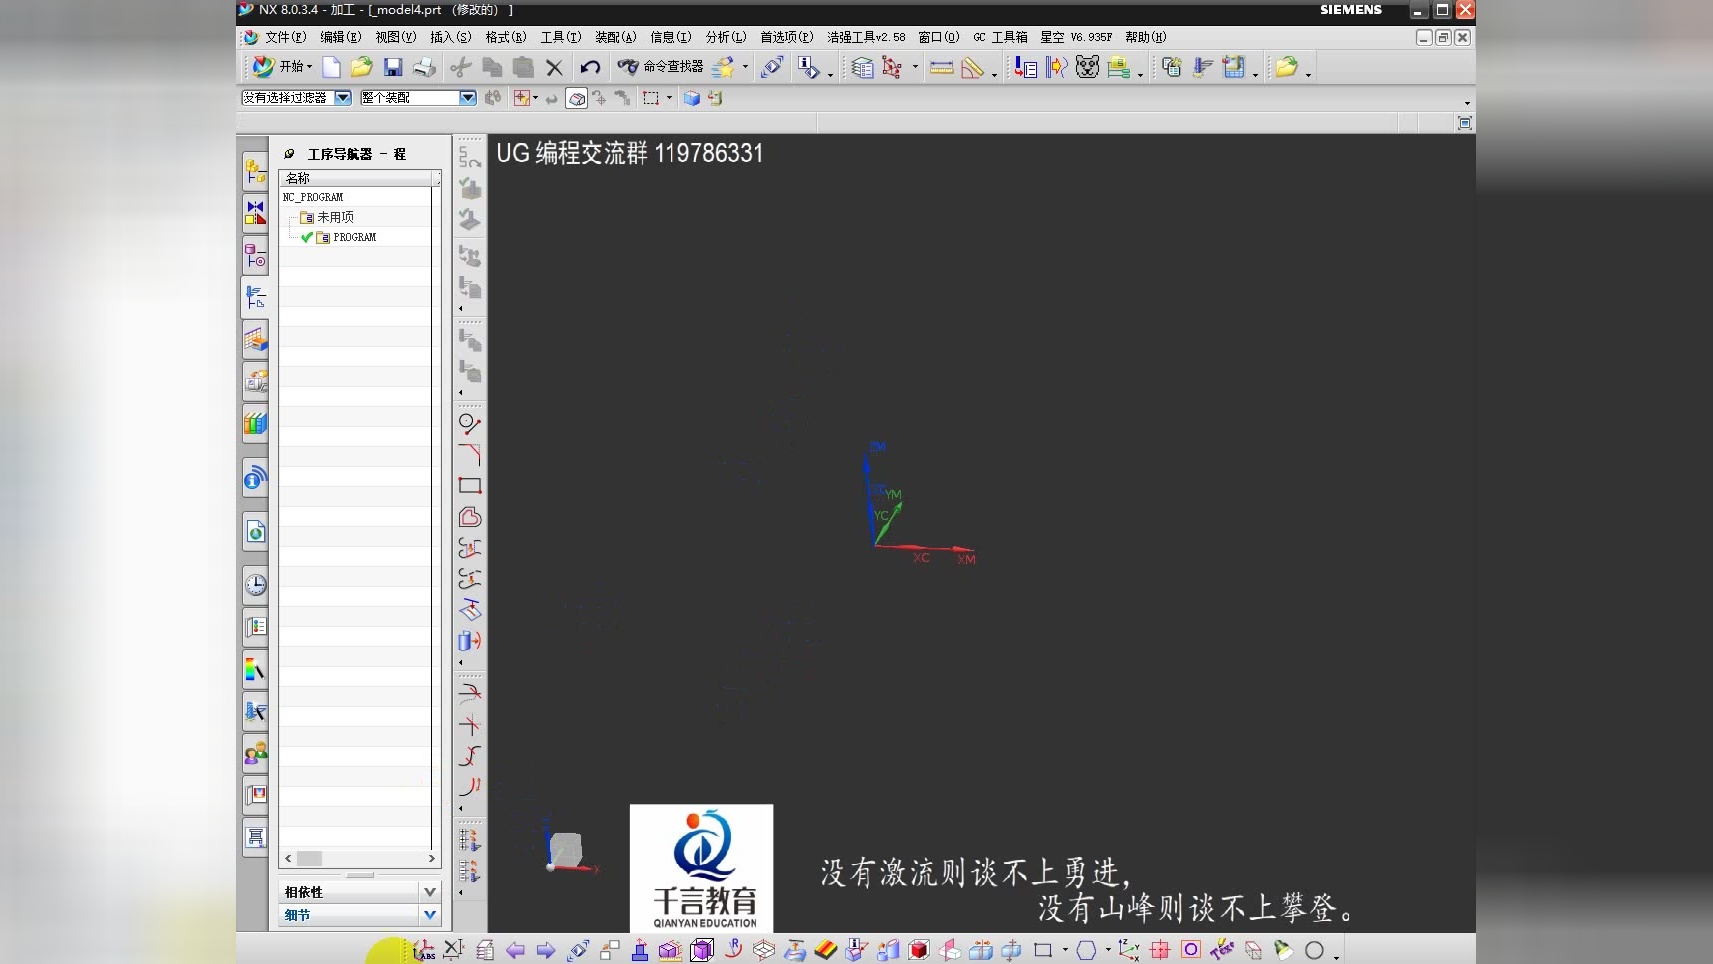Open dropdown arrow next to hexagon icon
This screenshot has height=964, width=1713.
[1108, 950]
